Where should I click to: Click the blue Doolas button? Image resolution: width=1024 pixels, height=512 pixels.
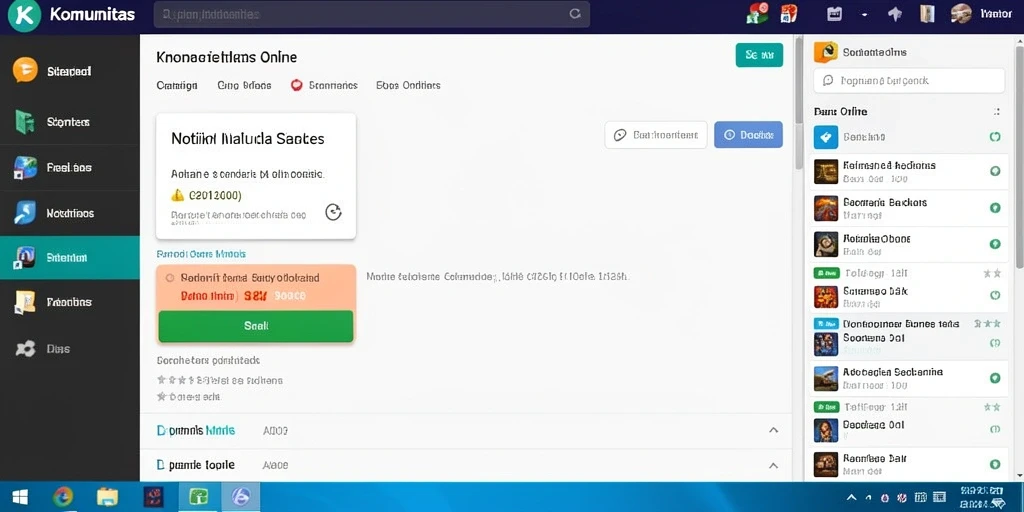tap(748, 135)
